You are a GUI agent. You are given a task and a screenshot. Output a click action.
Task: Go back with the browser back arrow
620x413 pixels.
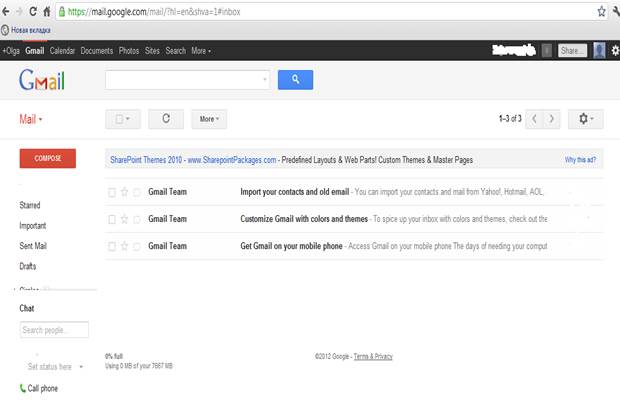coord(6,11)
